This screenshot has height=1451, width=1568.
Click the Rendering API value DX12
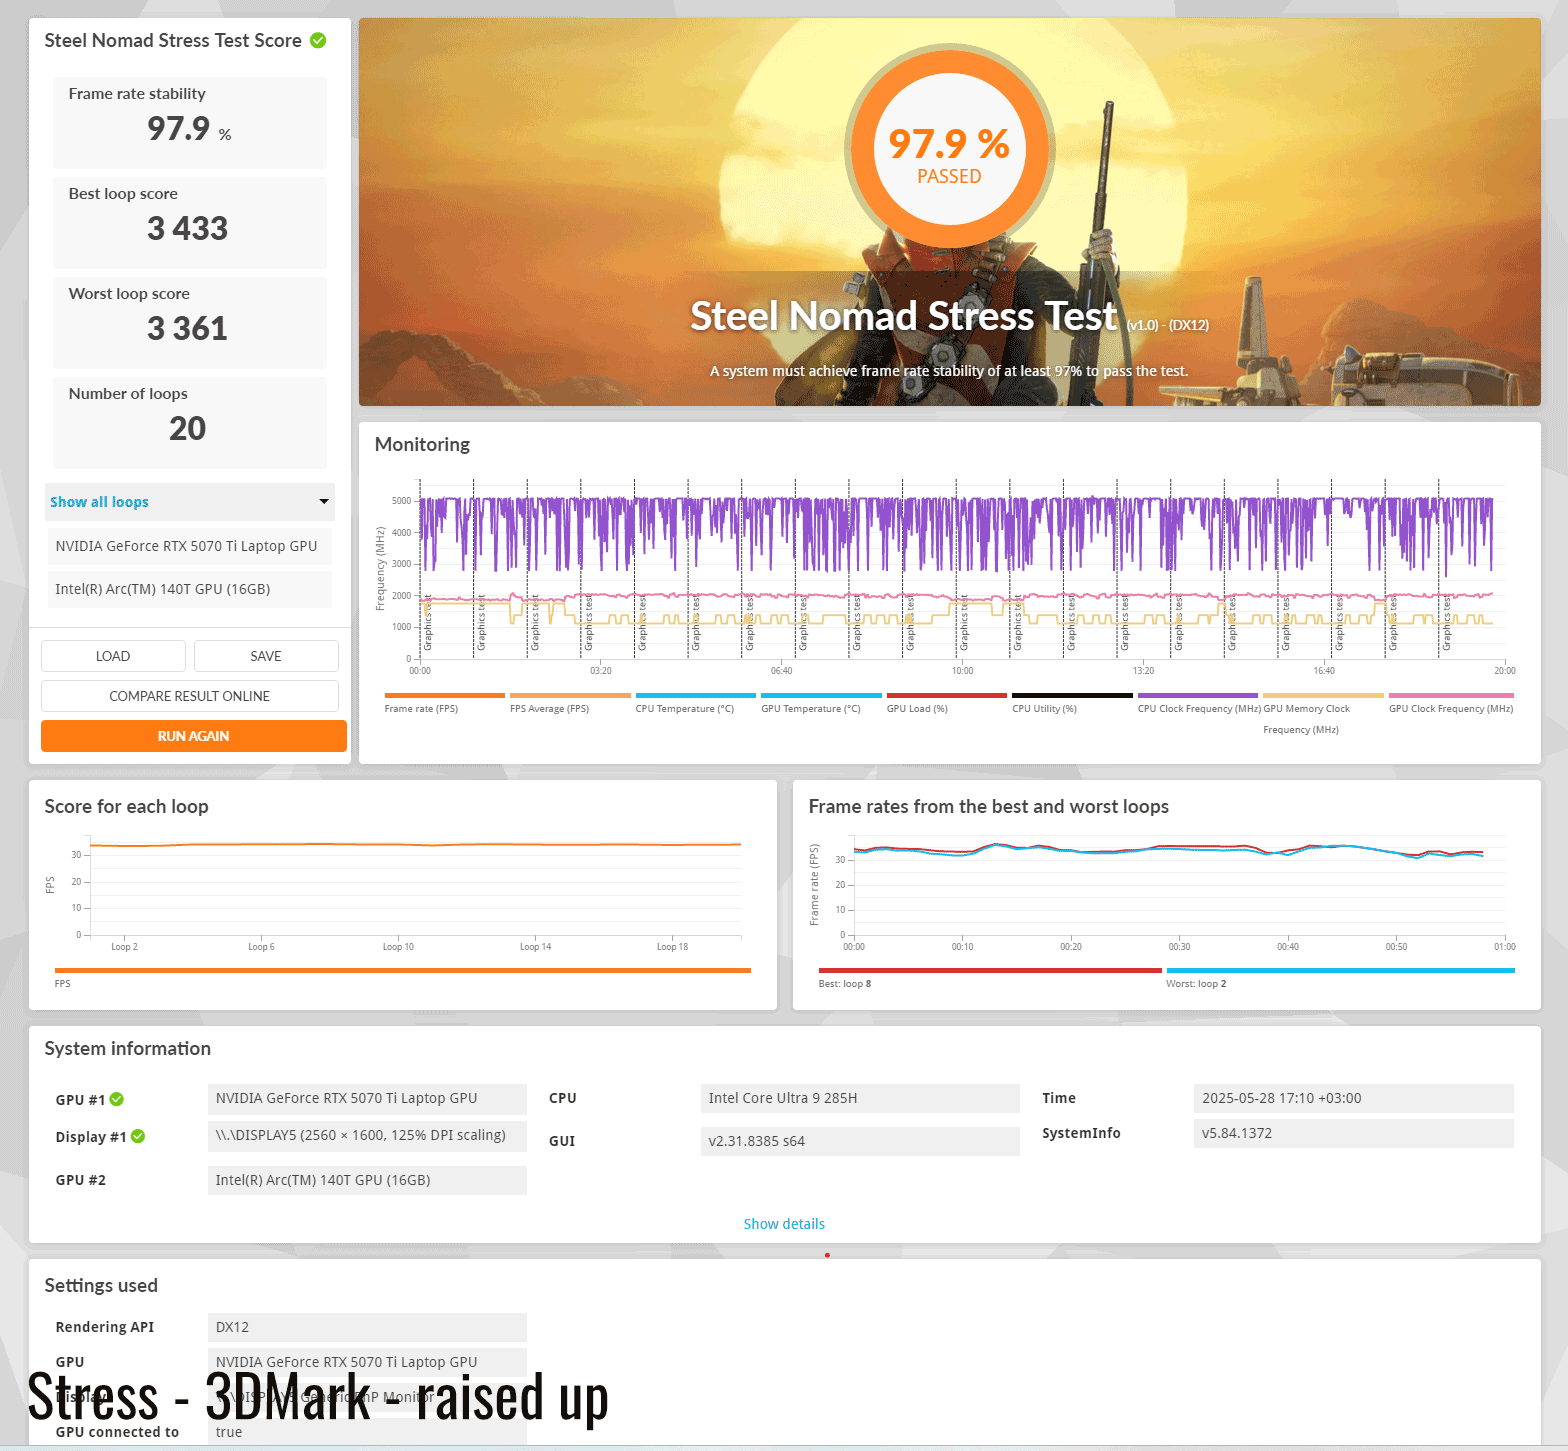pyautogui.click(x=367, y=1327)
